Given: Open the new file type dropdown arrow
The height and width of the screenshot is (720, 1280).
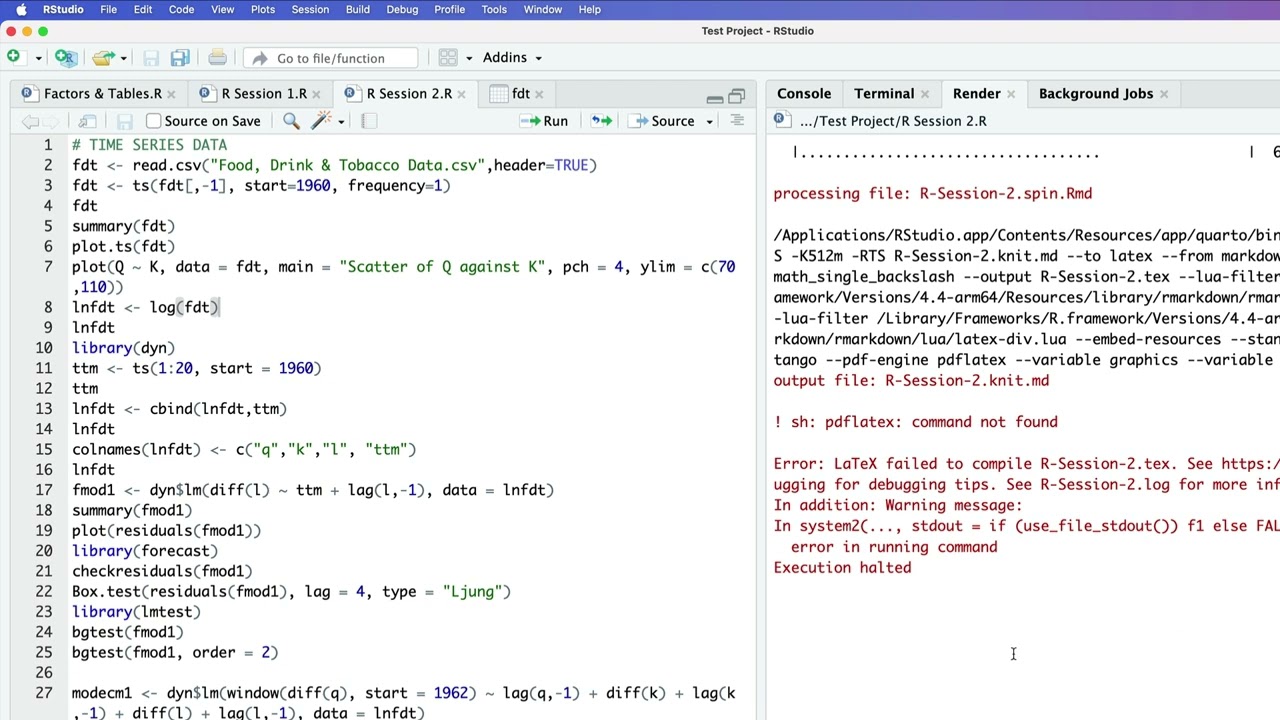Looking at the screenshot, I should [38, 58].
